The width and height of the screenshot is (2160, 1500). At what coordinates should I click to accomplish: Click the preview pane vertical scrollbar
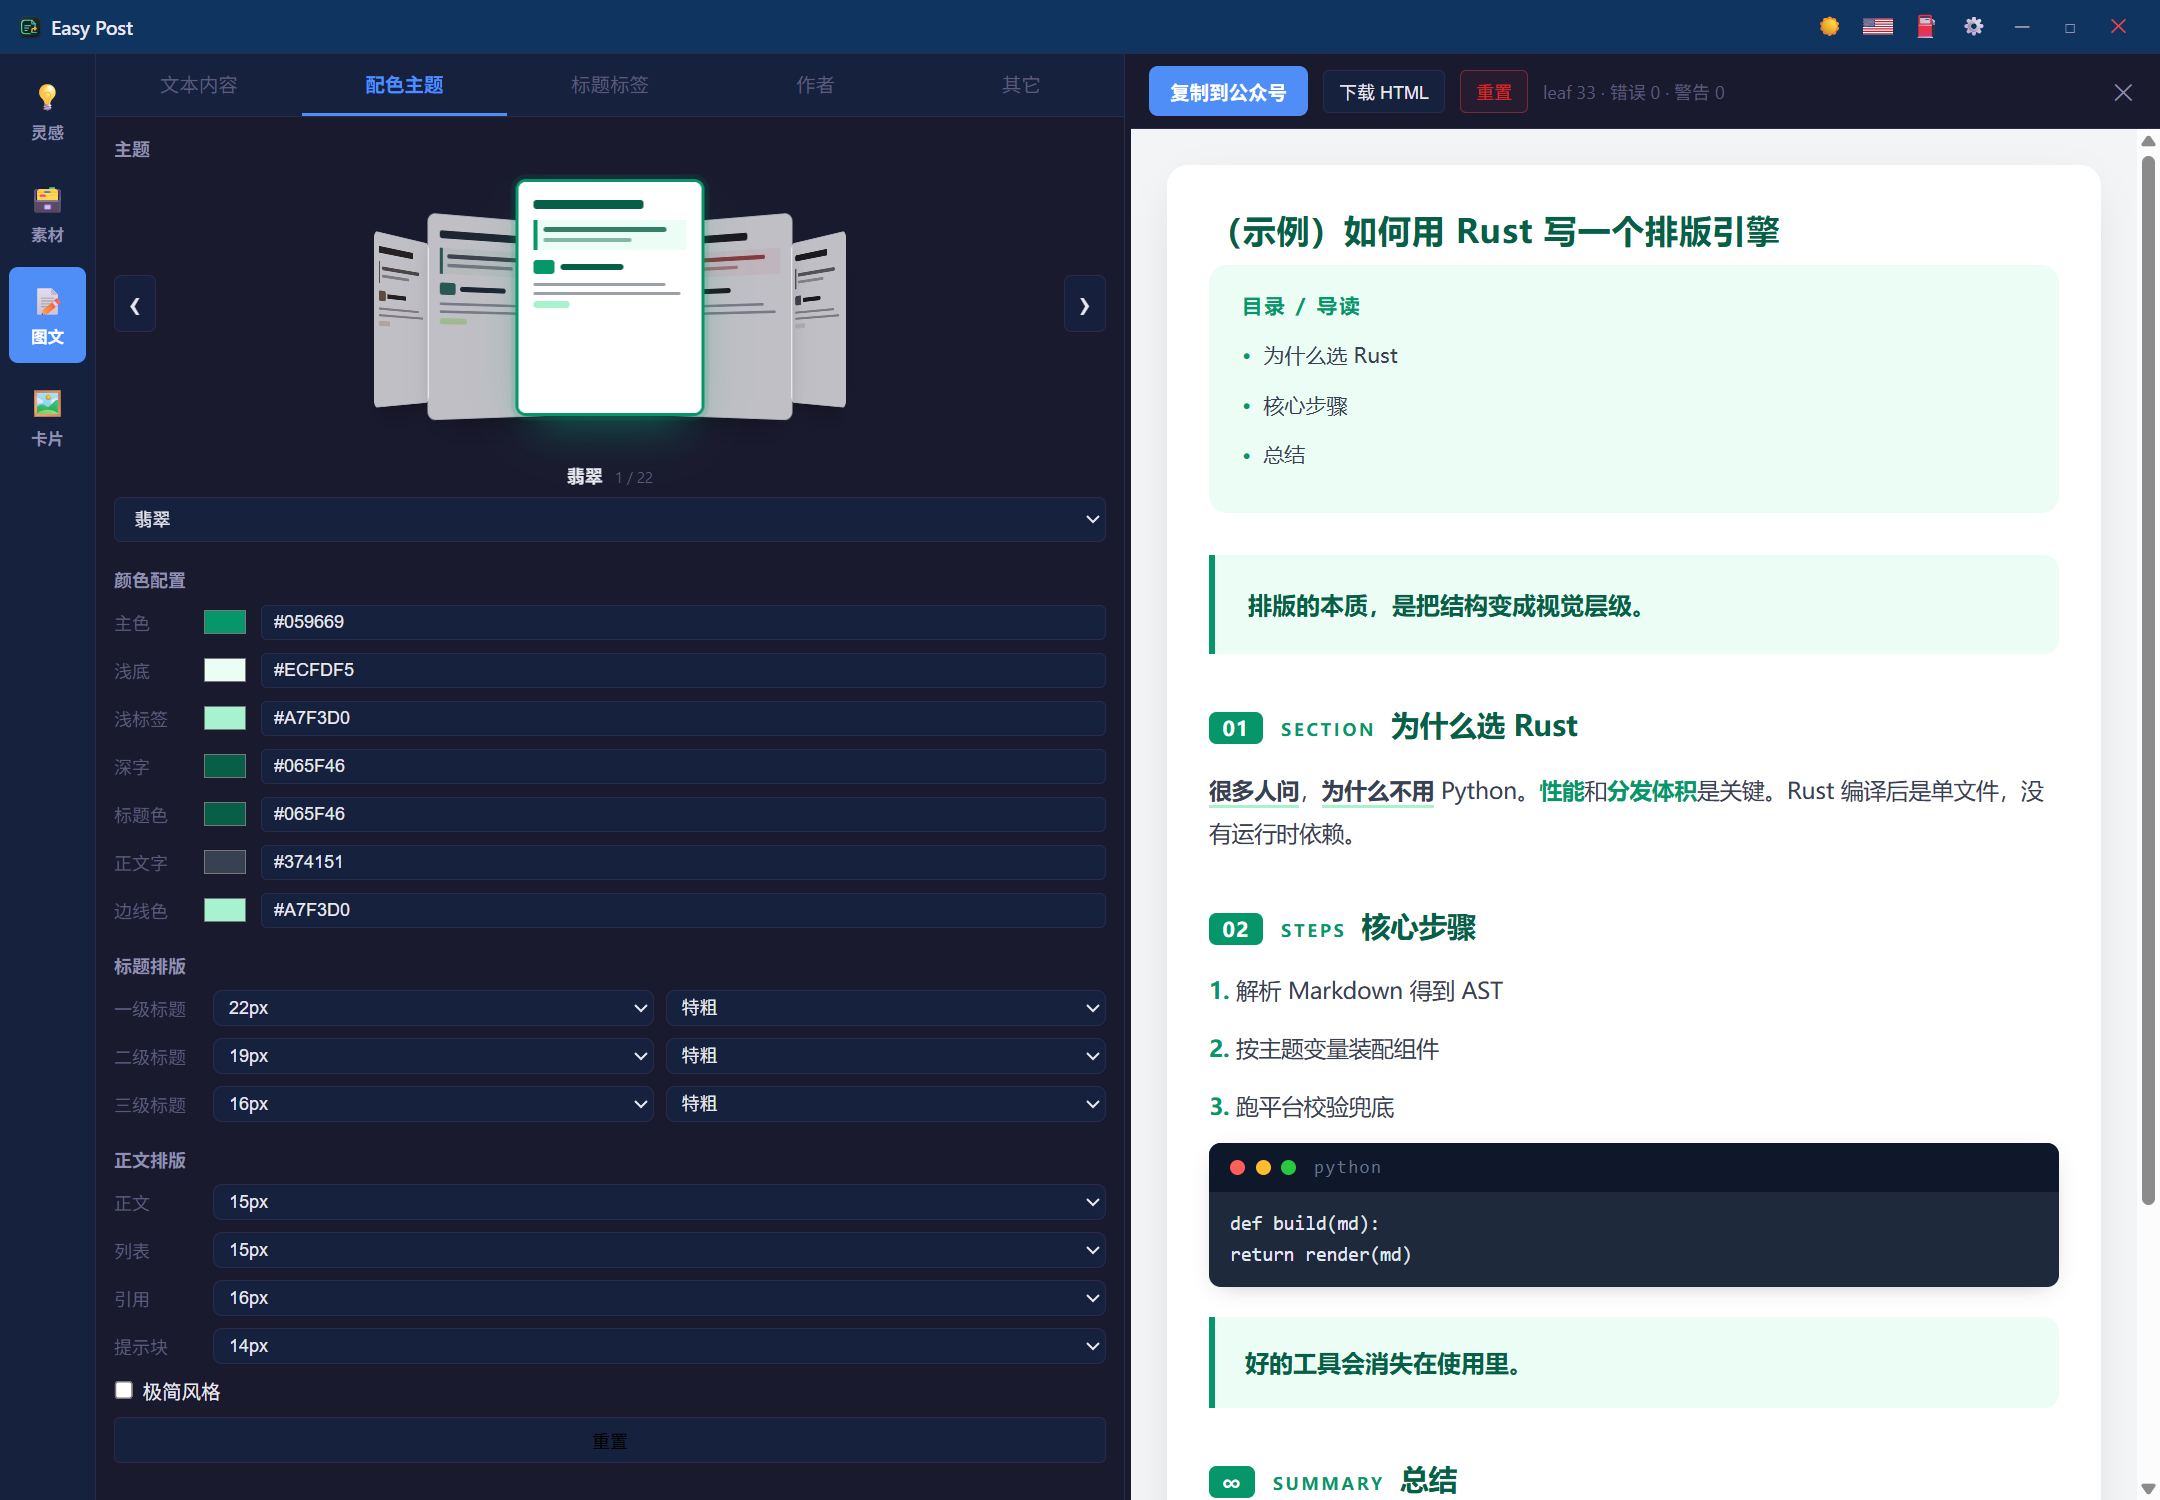2147,680
